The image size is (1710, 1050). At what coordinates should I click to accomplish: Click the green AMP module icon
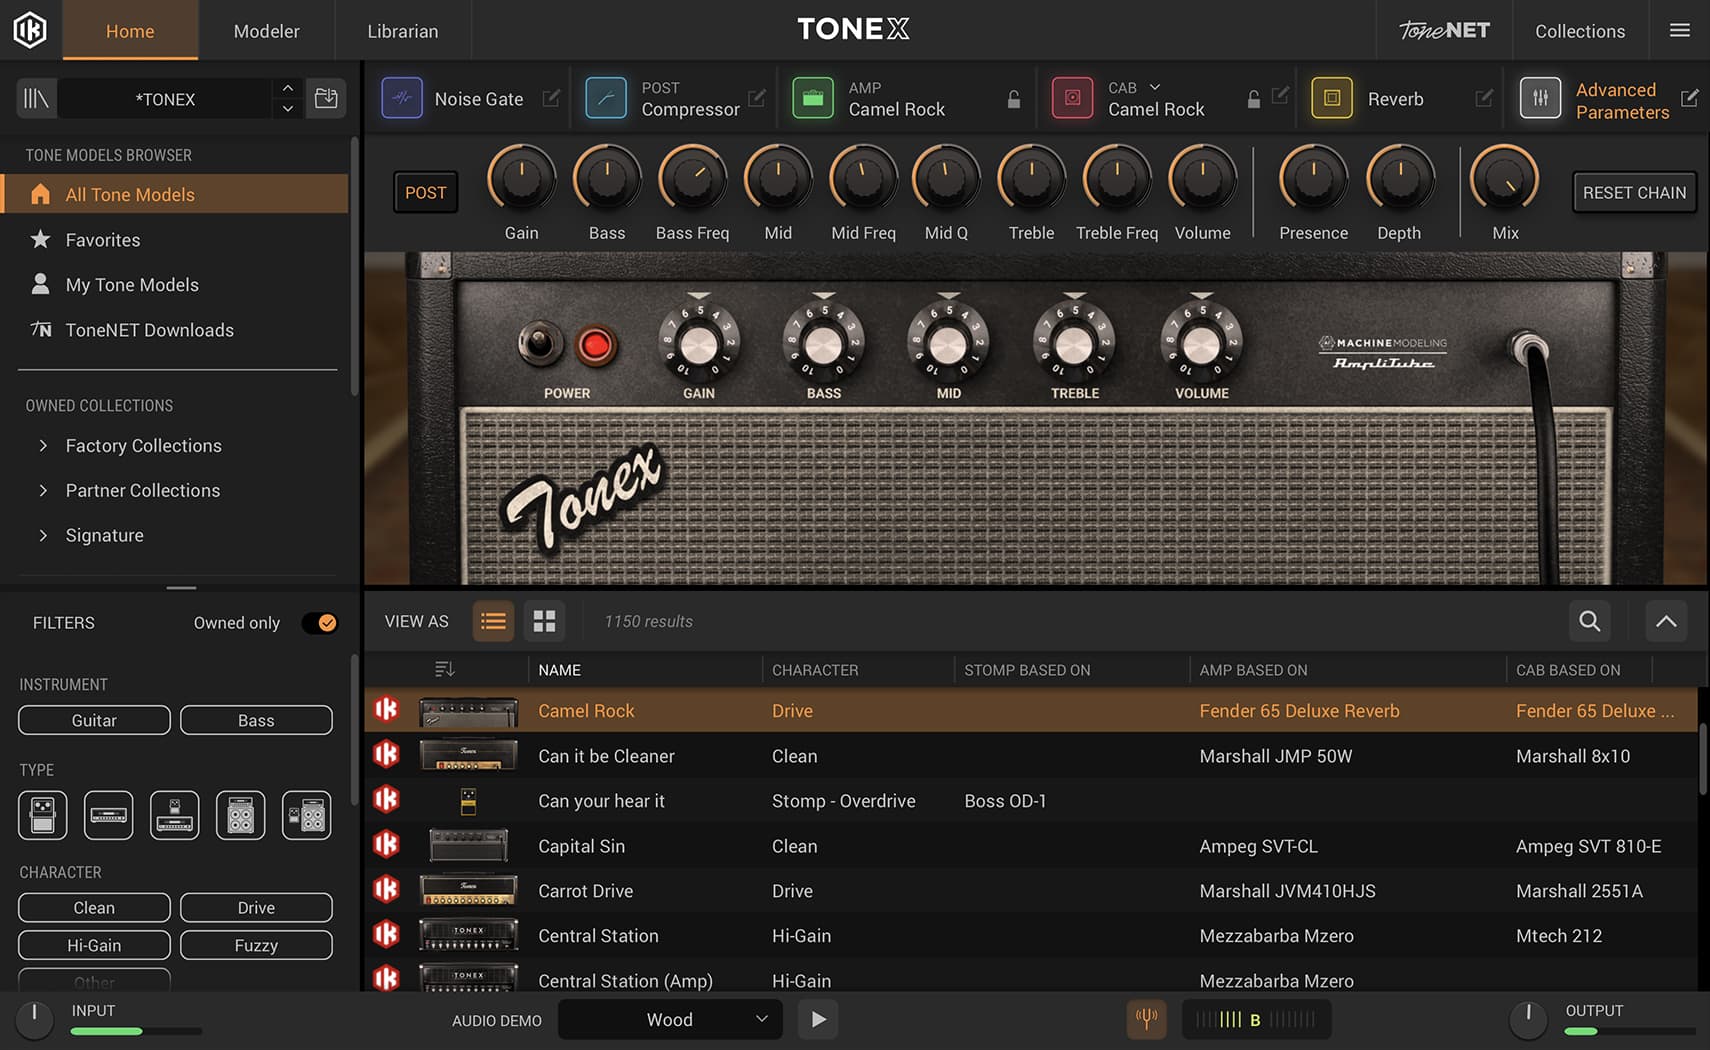(812, 99)
